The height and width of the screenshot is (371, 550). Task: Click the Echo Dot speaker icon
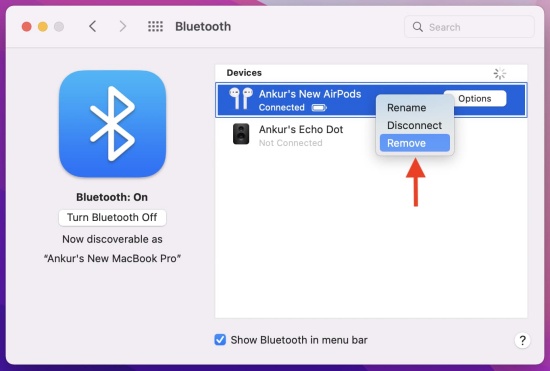click(x=241, y=134)
